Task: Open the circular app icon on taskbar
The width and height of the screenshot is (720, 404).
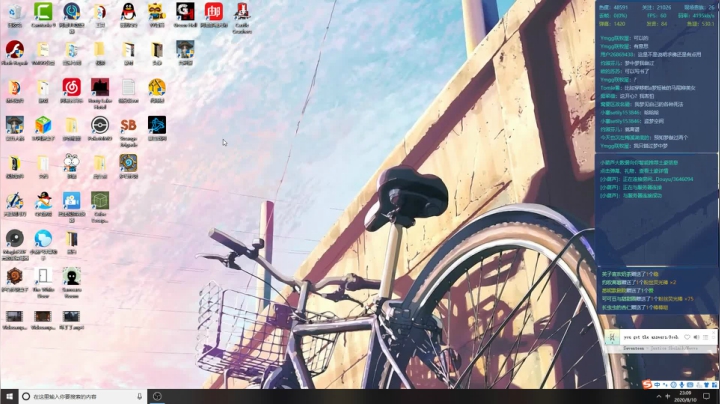Action: (157, 396)
